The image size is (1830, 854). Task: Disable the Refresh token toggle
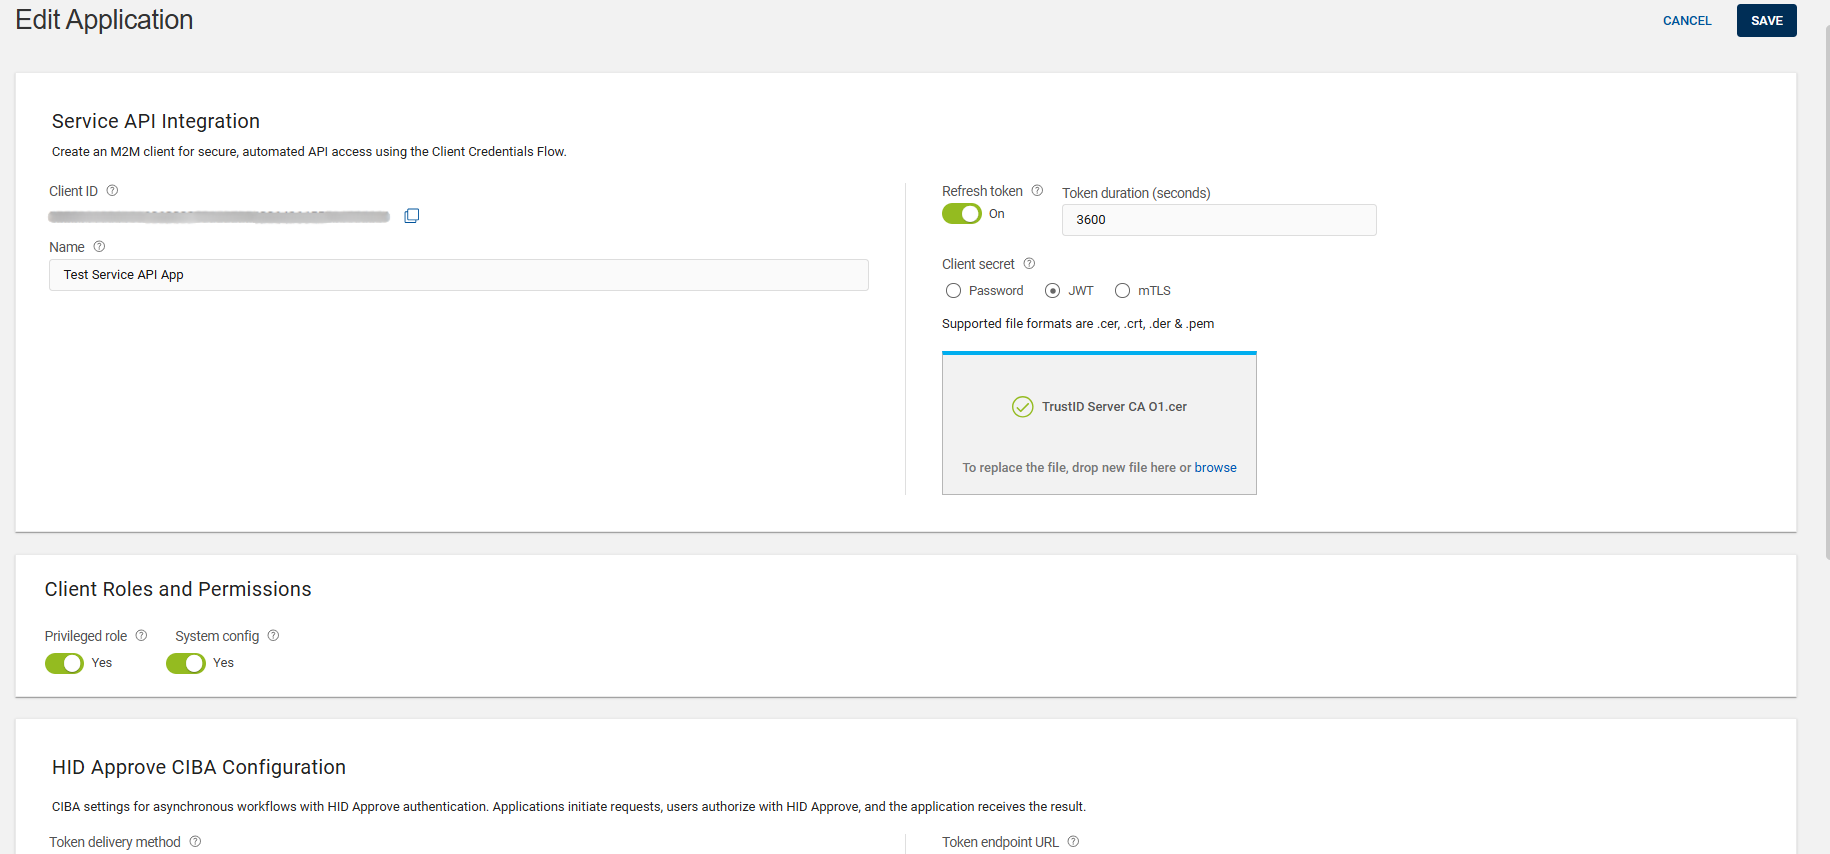962,214
